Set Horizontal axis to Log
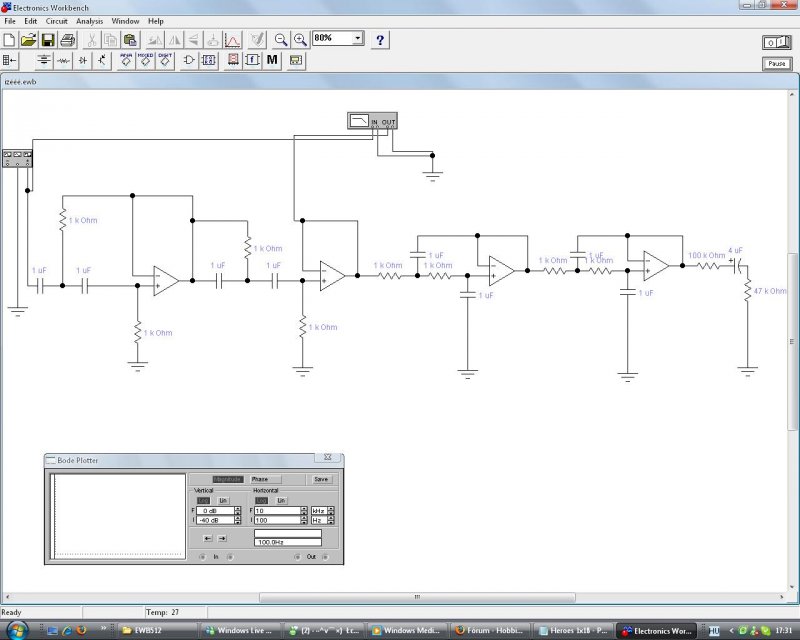This screenshot has height=640, width=800. click(x=261, y=501)
